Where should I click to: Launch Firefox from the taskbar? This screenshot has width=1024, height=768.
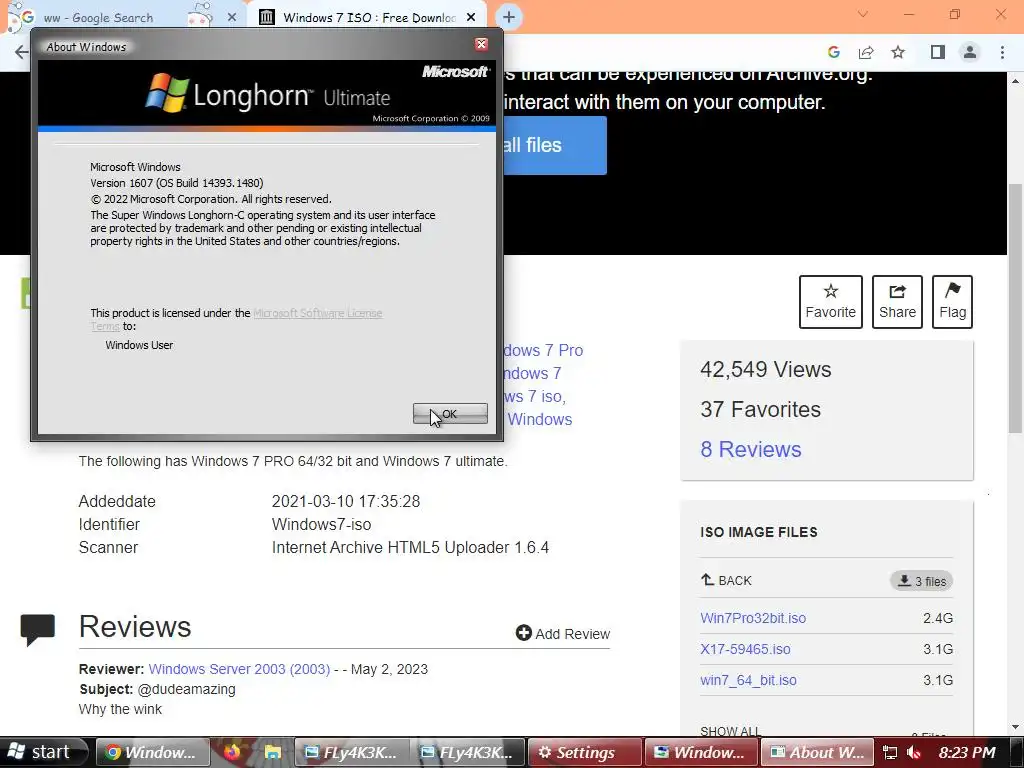232,752
